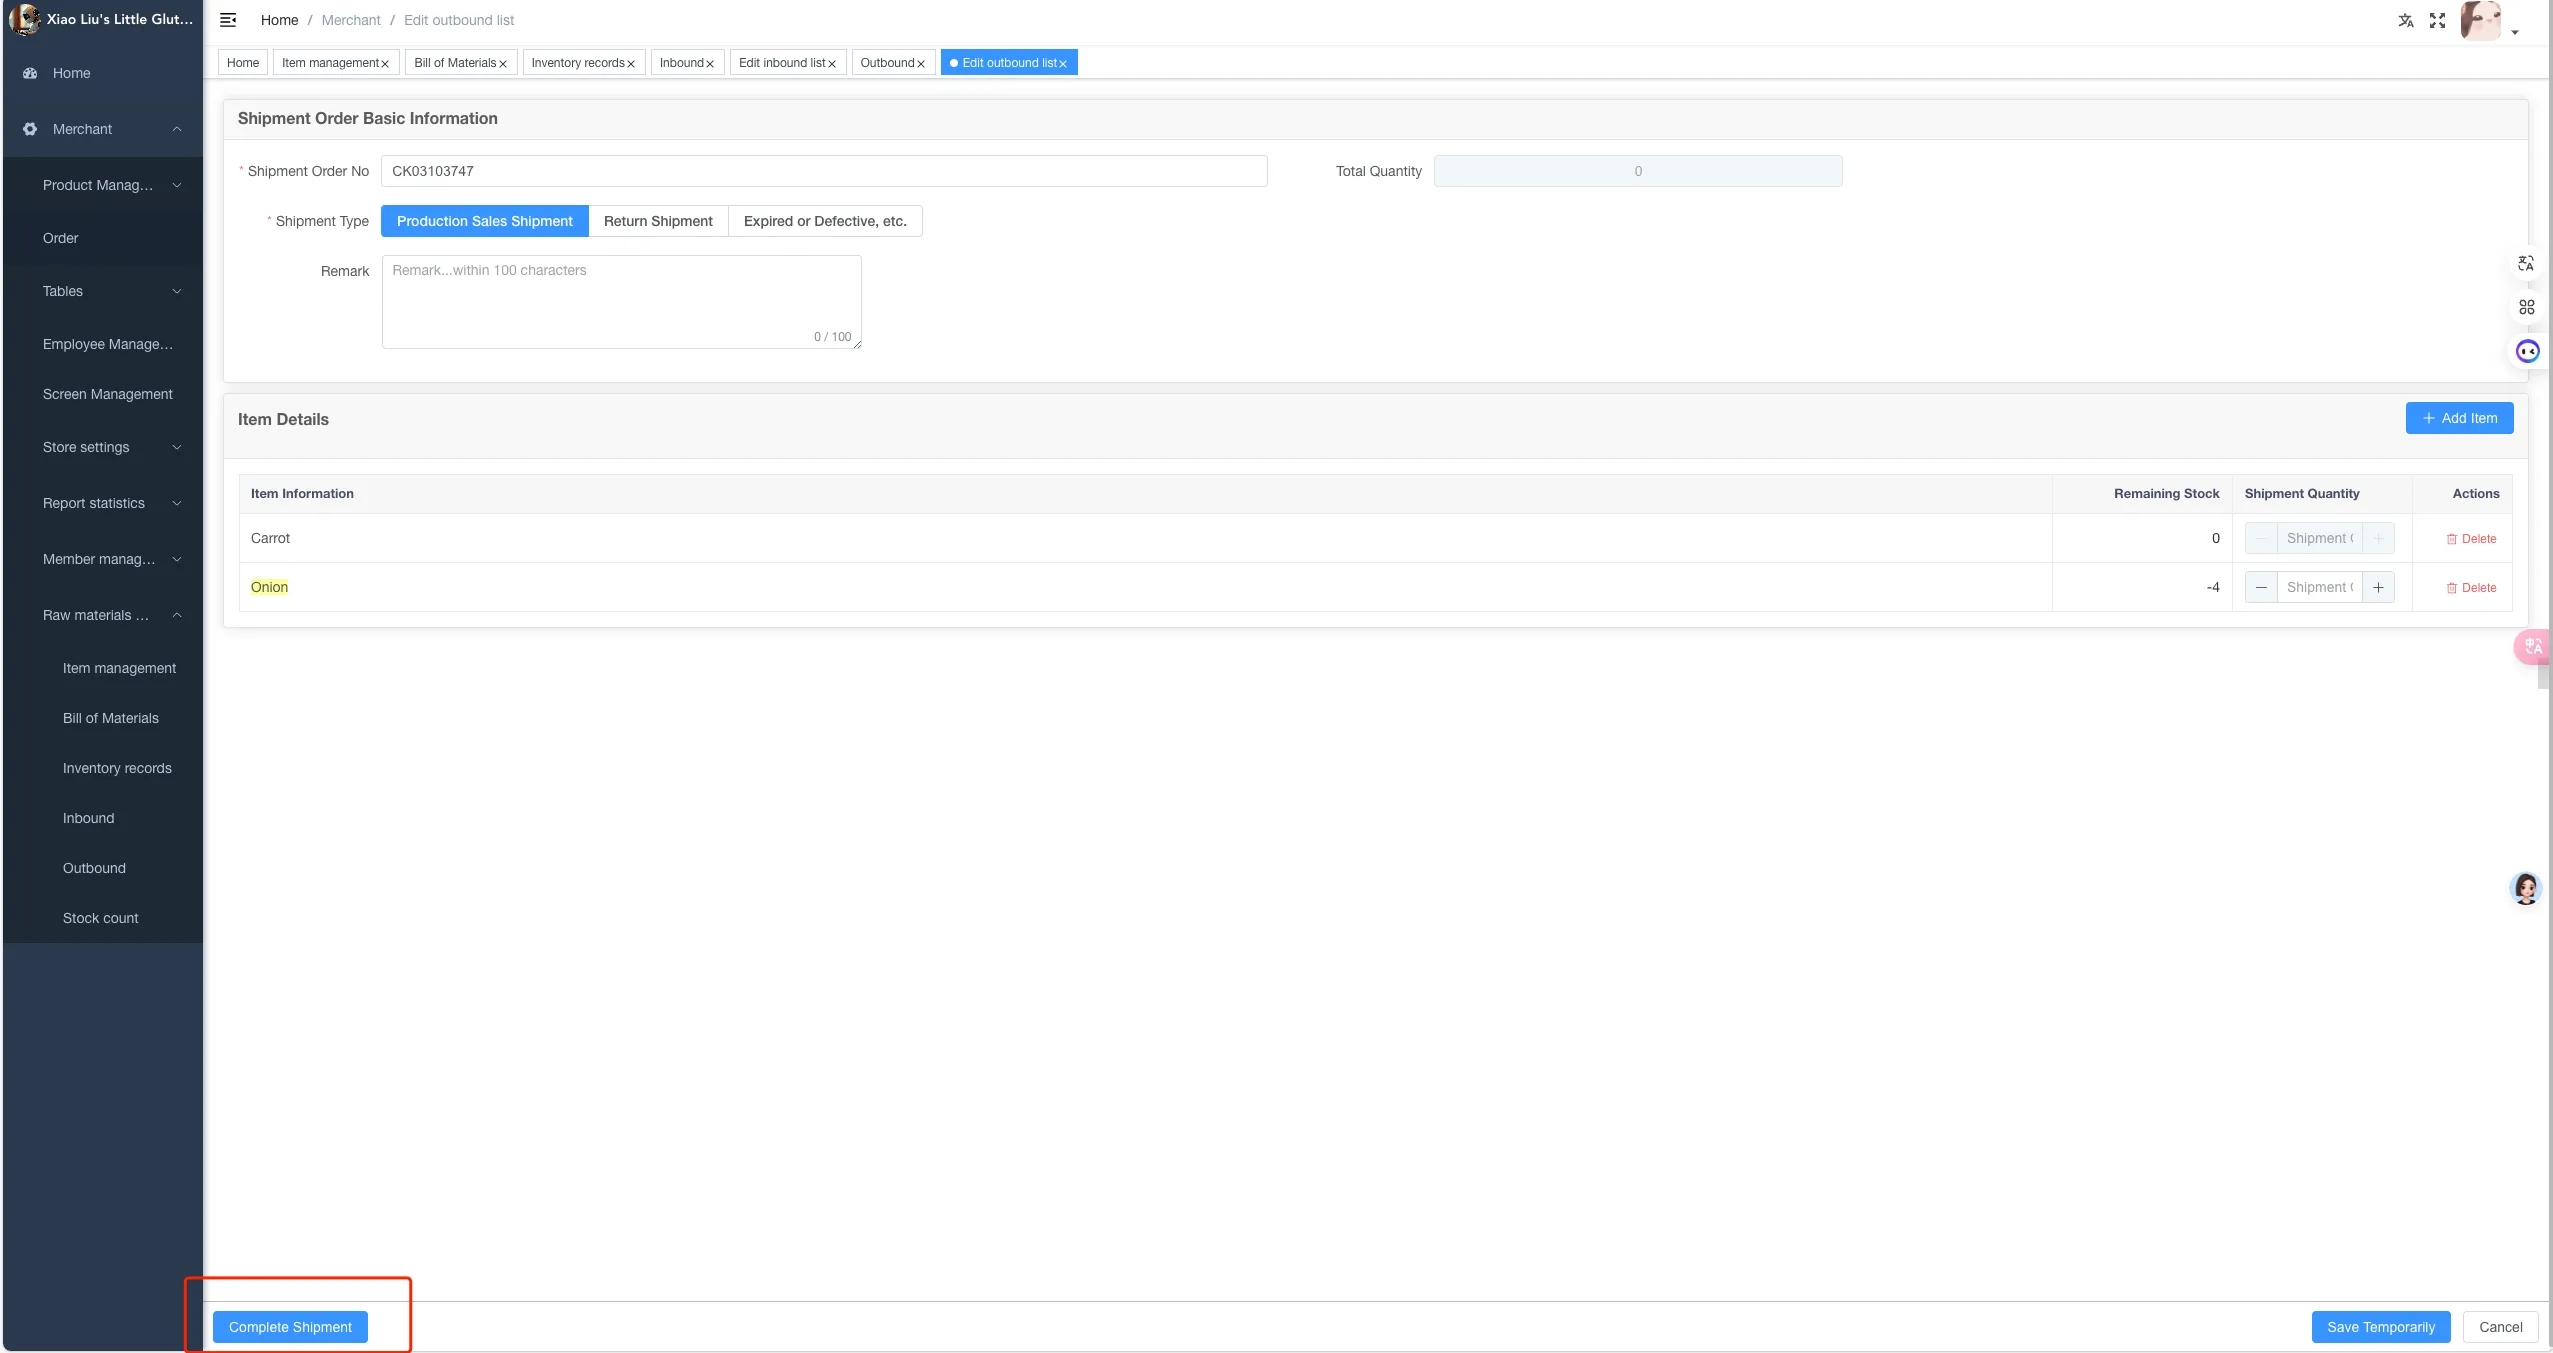Switch to Inventory records tab

coord(578,63)
